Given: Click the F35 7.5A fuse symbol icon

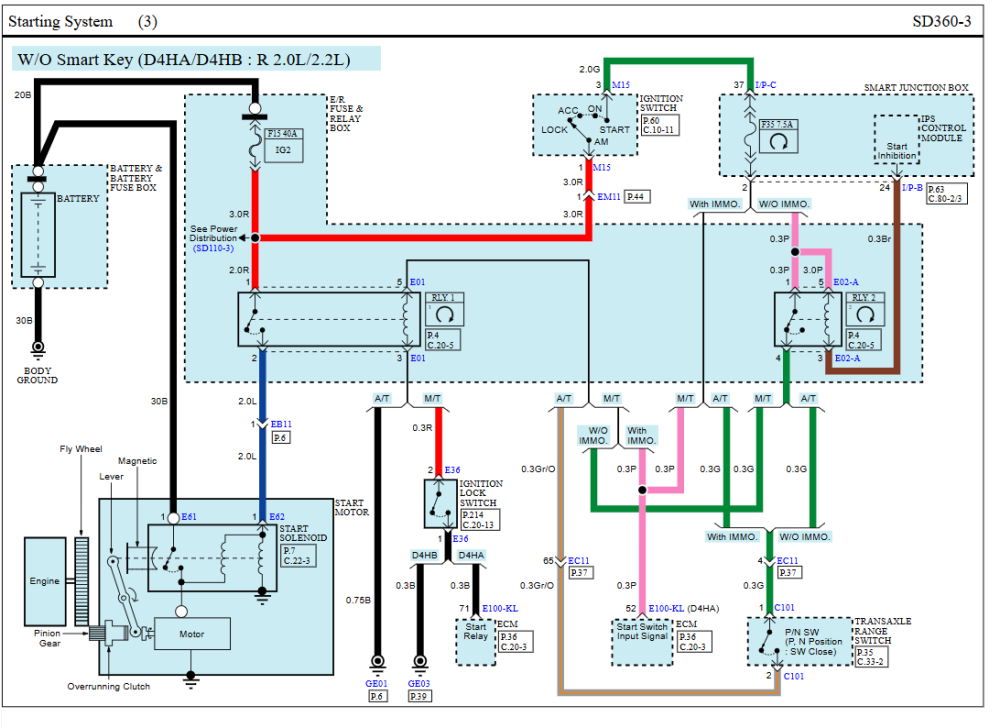Looking at the screenshot, I should click(779, 142).
